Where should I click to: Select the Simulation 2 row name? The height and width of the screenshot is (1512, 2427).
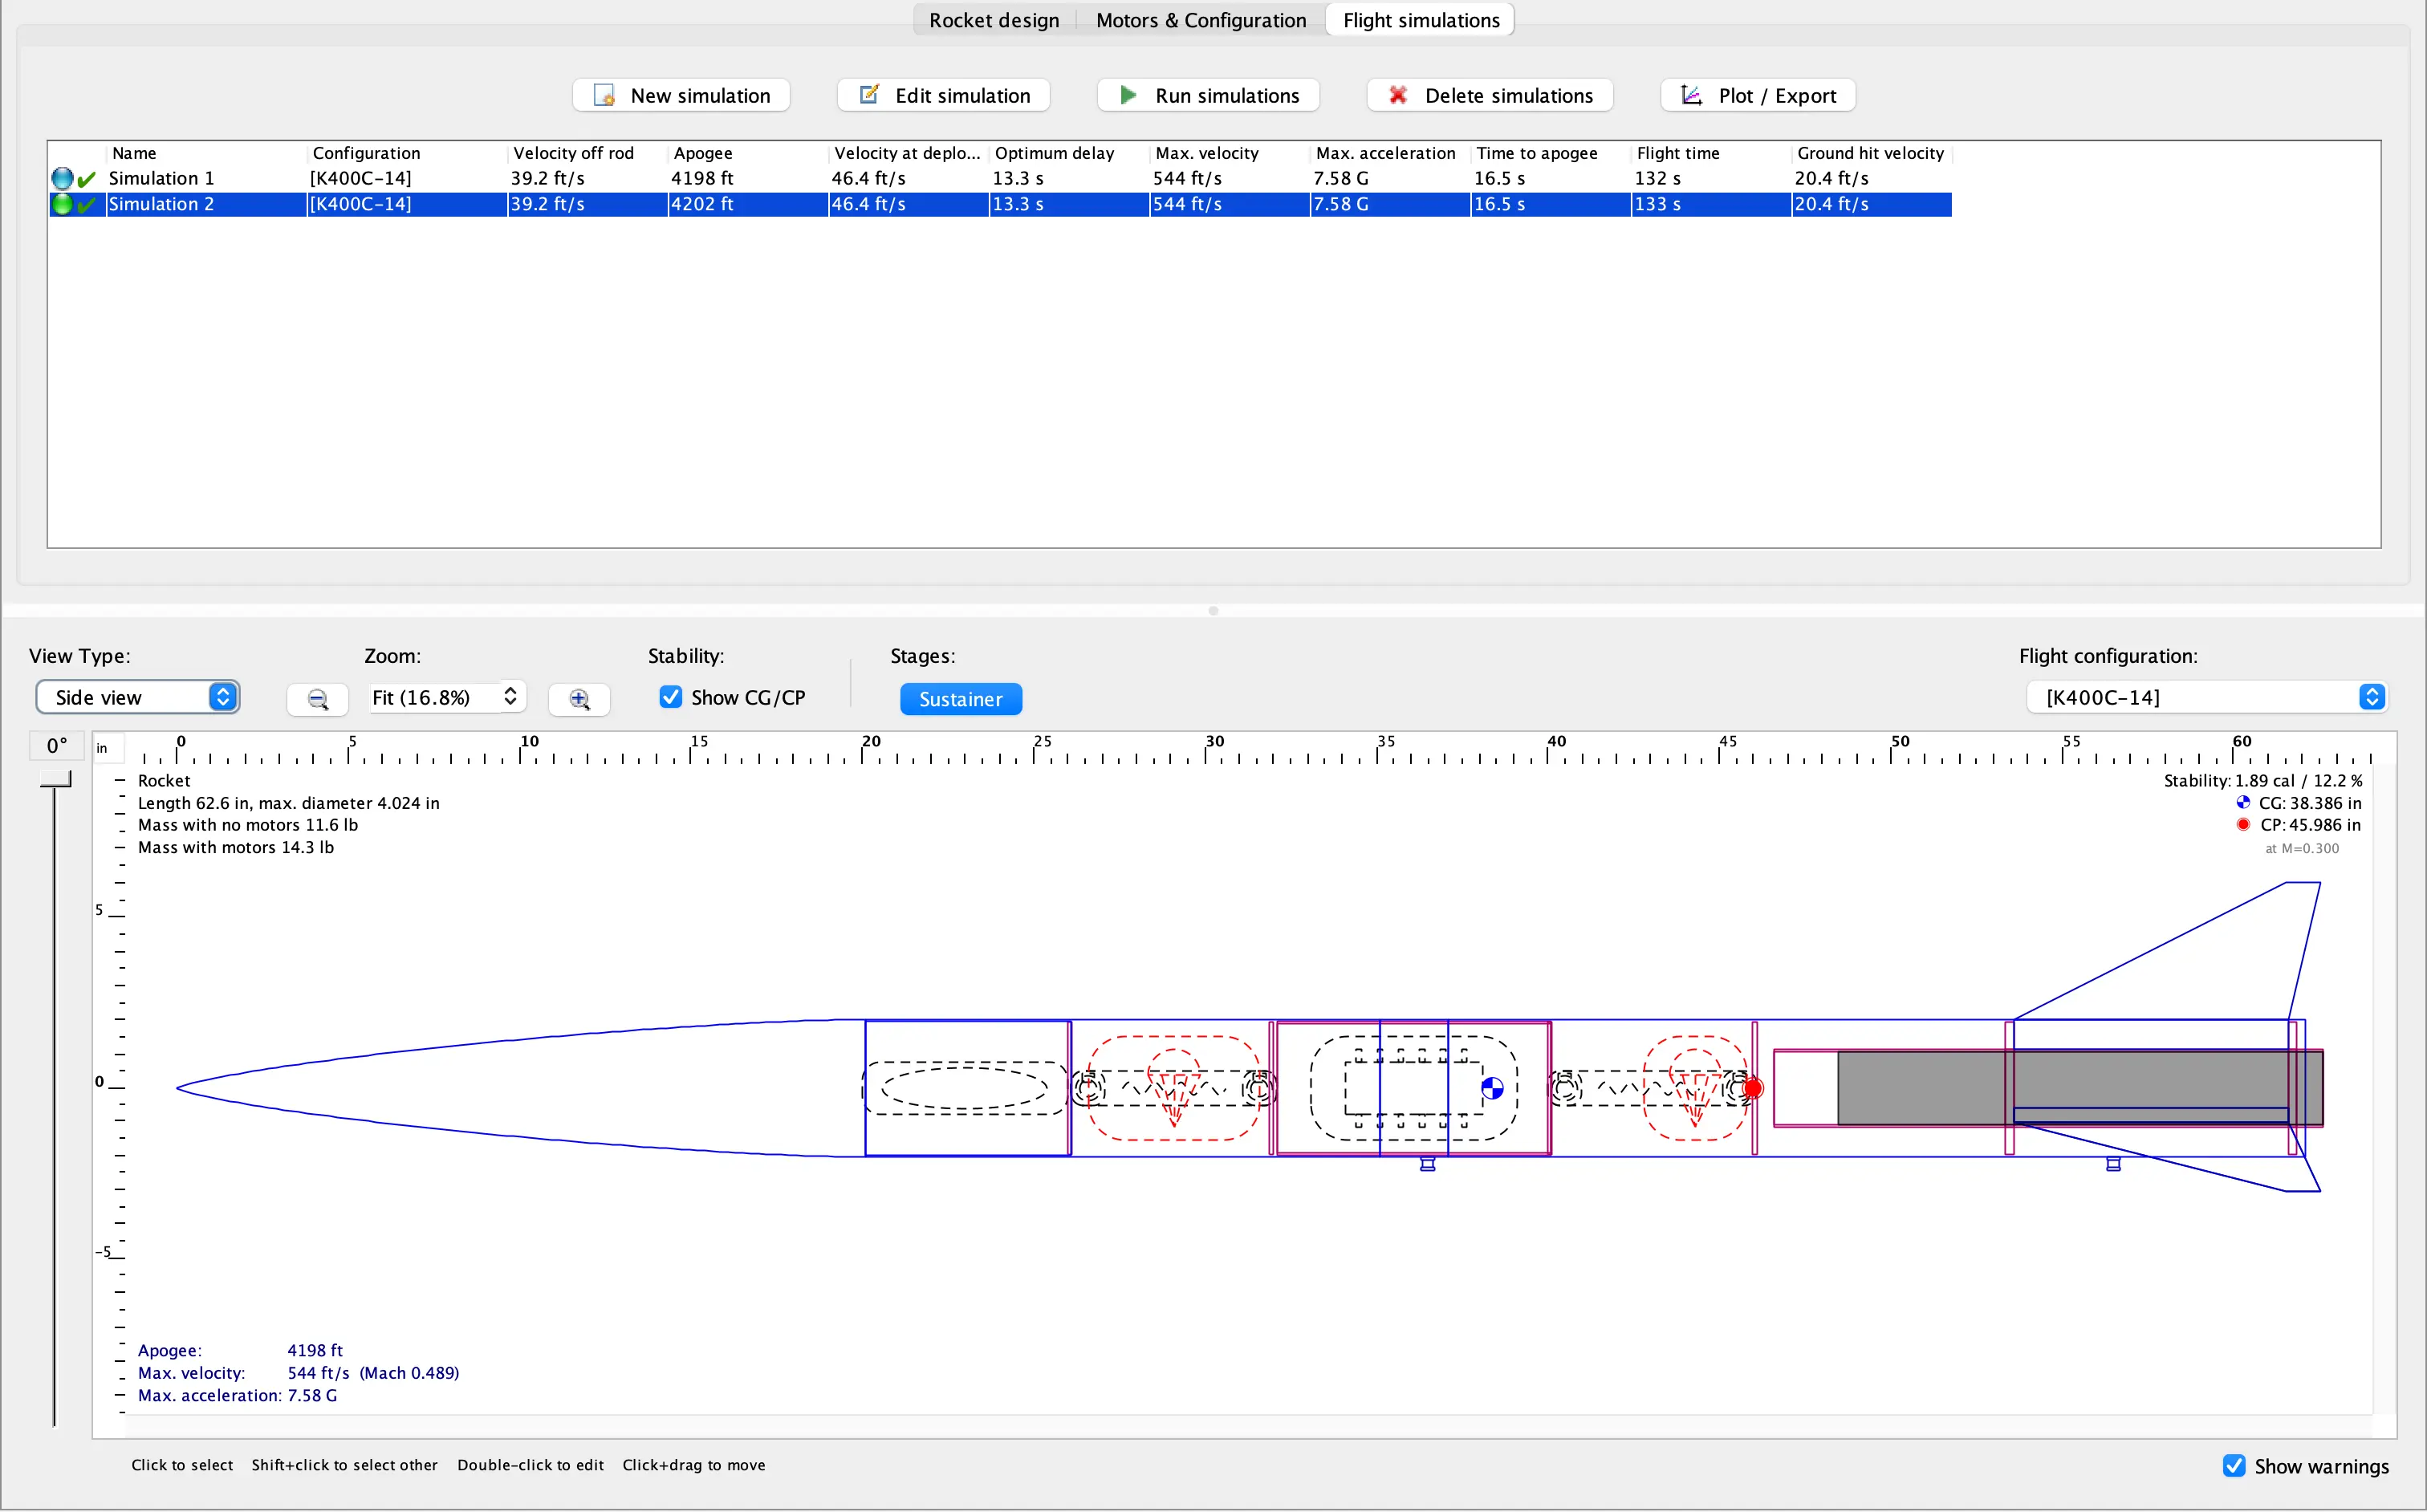click(161, 204)
